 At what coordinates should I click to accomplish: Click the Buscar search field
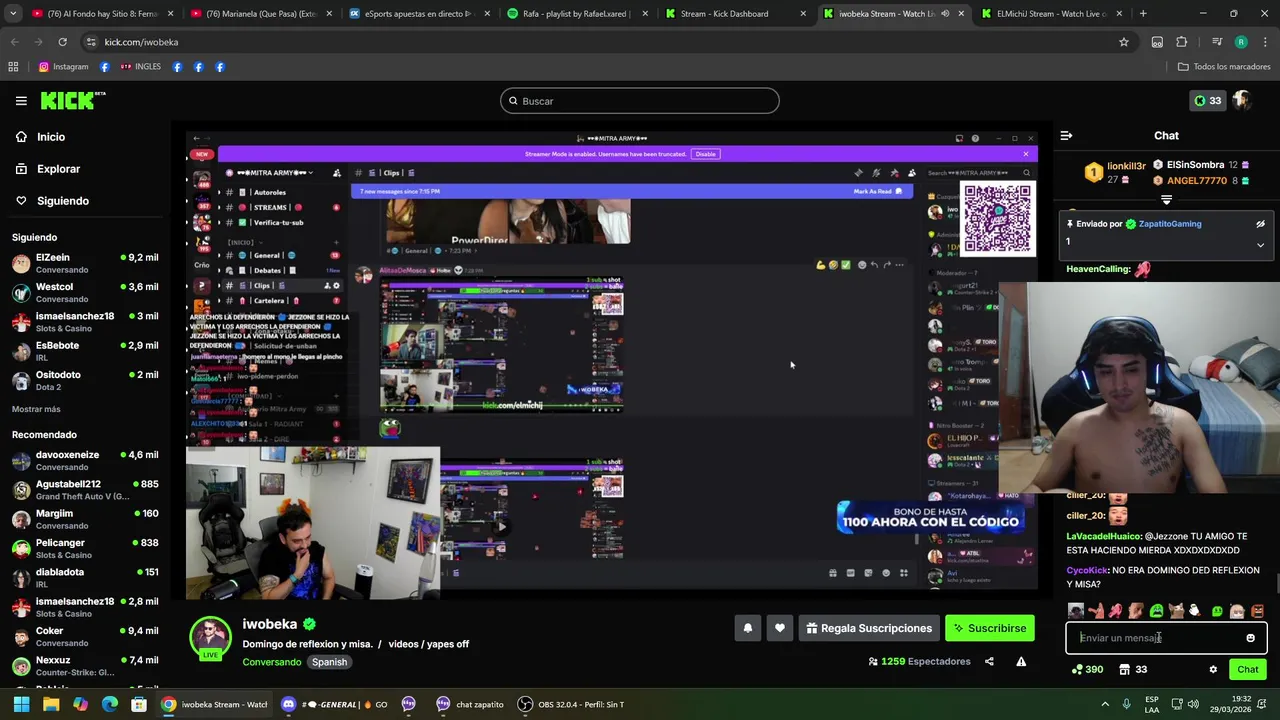[640, 101]
